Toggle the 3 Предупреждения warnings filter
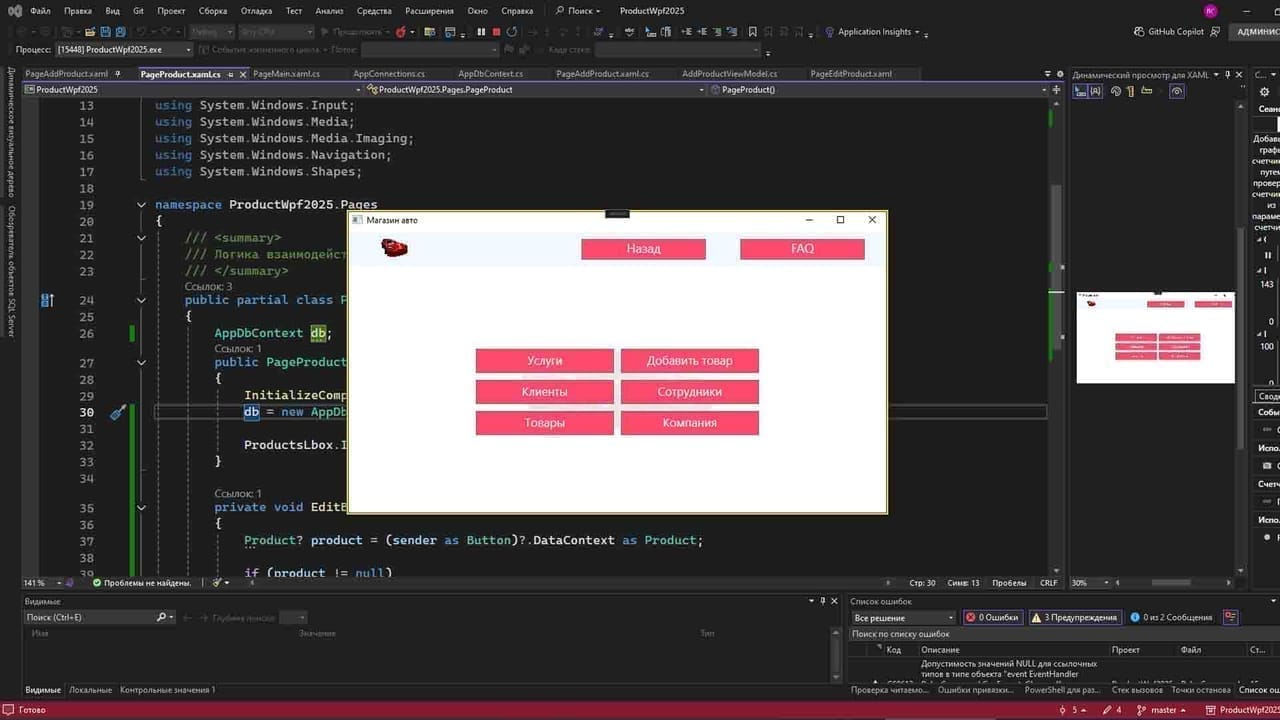 [1074, 617]
